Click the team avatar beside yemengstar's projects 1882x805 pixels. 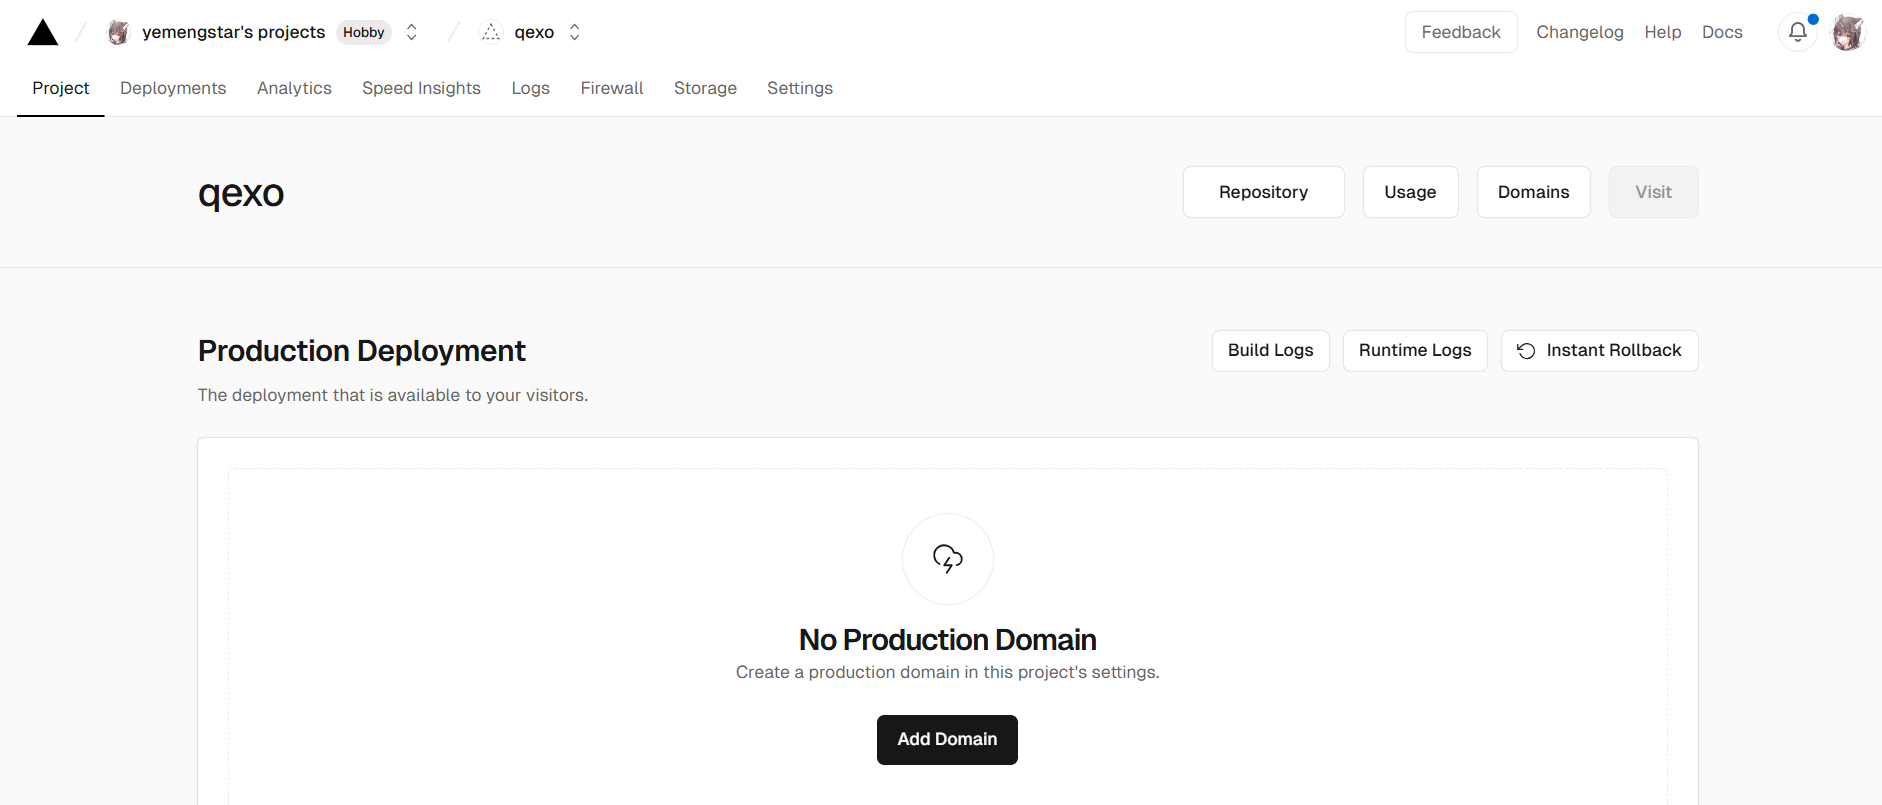(118, 32)
